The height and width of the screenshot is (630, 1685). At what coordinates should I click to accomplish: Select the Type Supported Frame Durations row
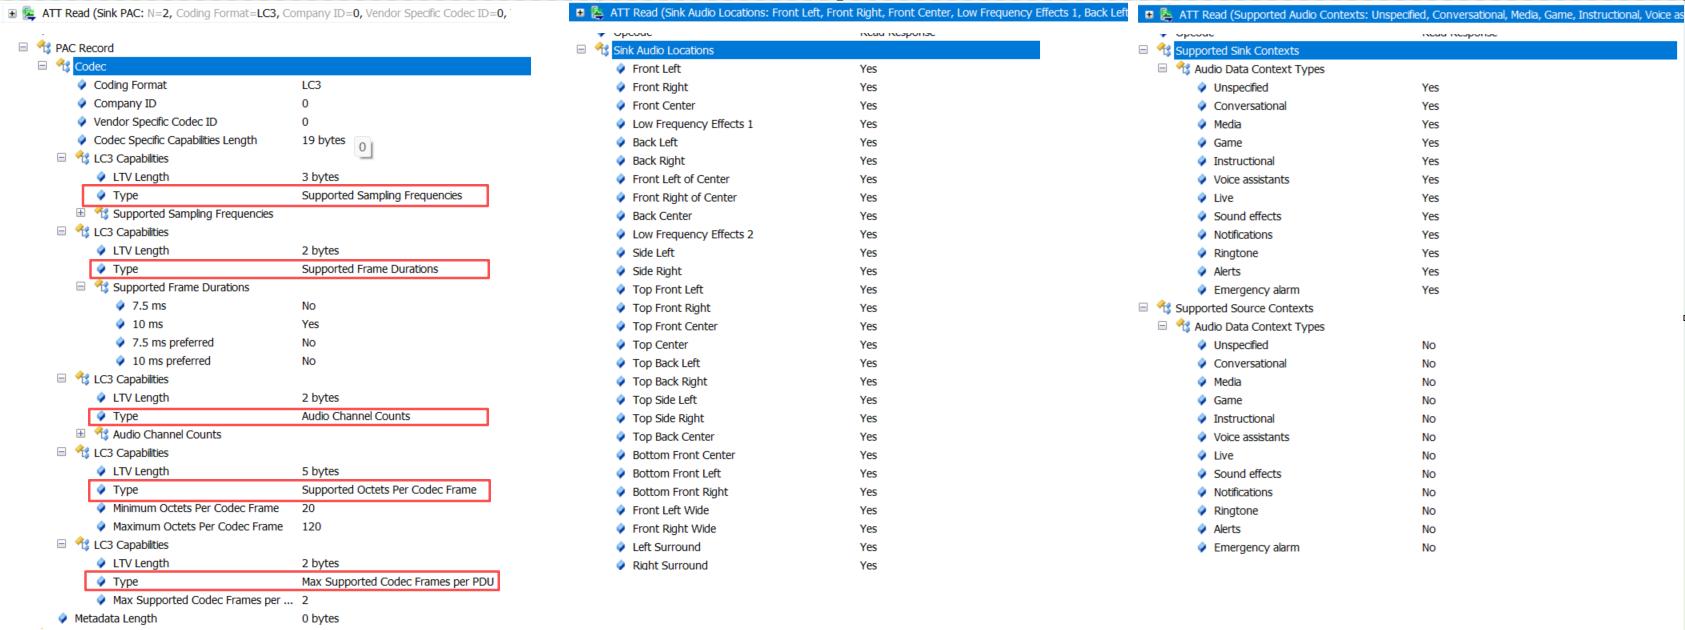click(289, 269)
